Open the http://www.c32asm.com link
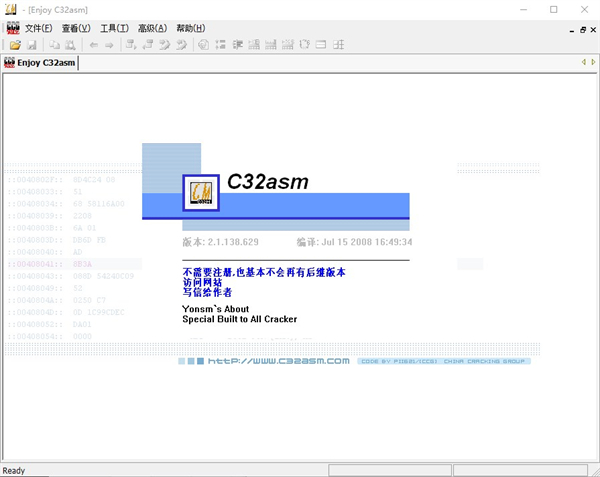Image resolution: width=600 pixels, height=477 pixels. (279, 361)
